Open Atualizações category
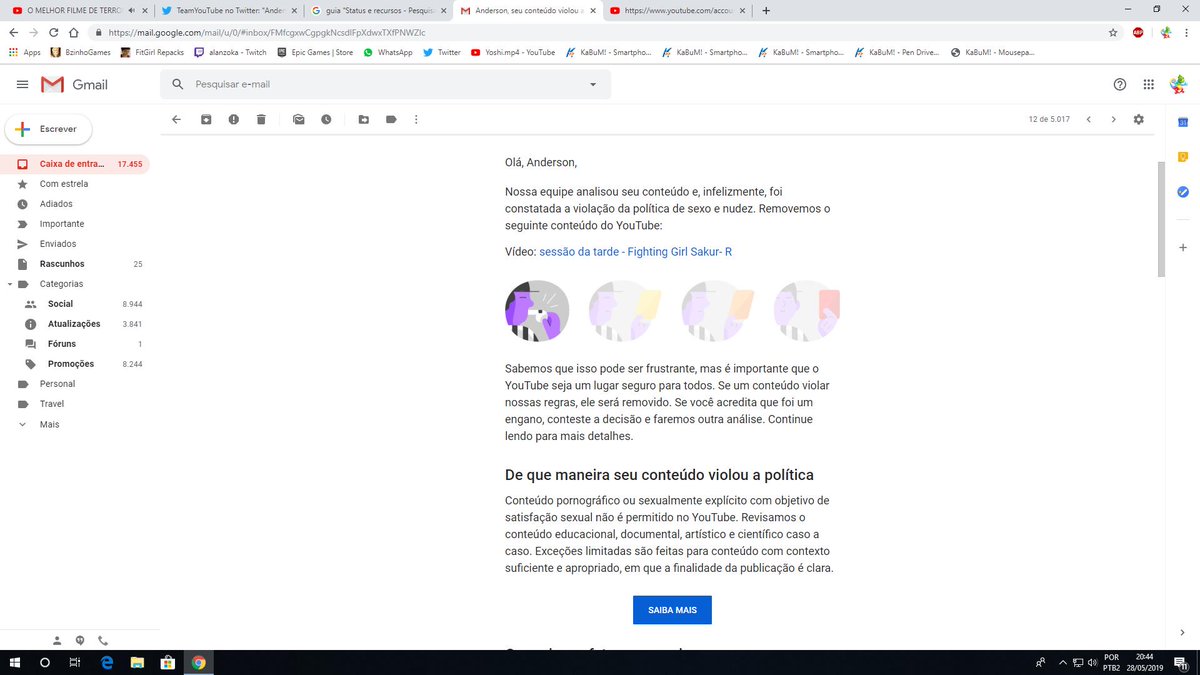This screenshot has height=675, width=1200. pos(75,324)
